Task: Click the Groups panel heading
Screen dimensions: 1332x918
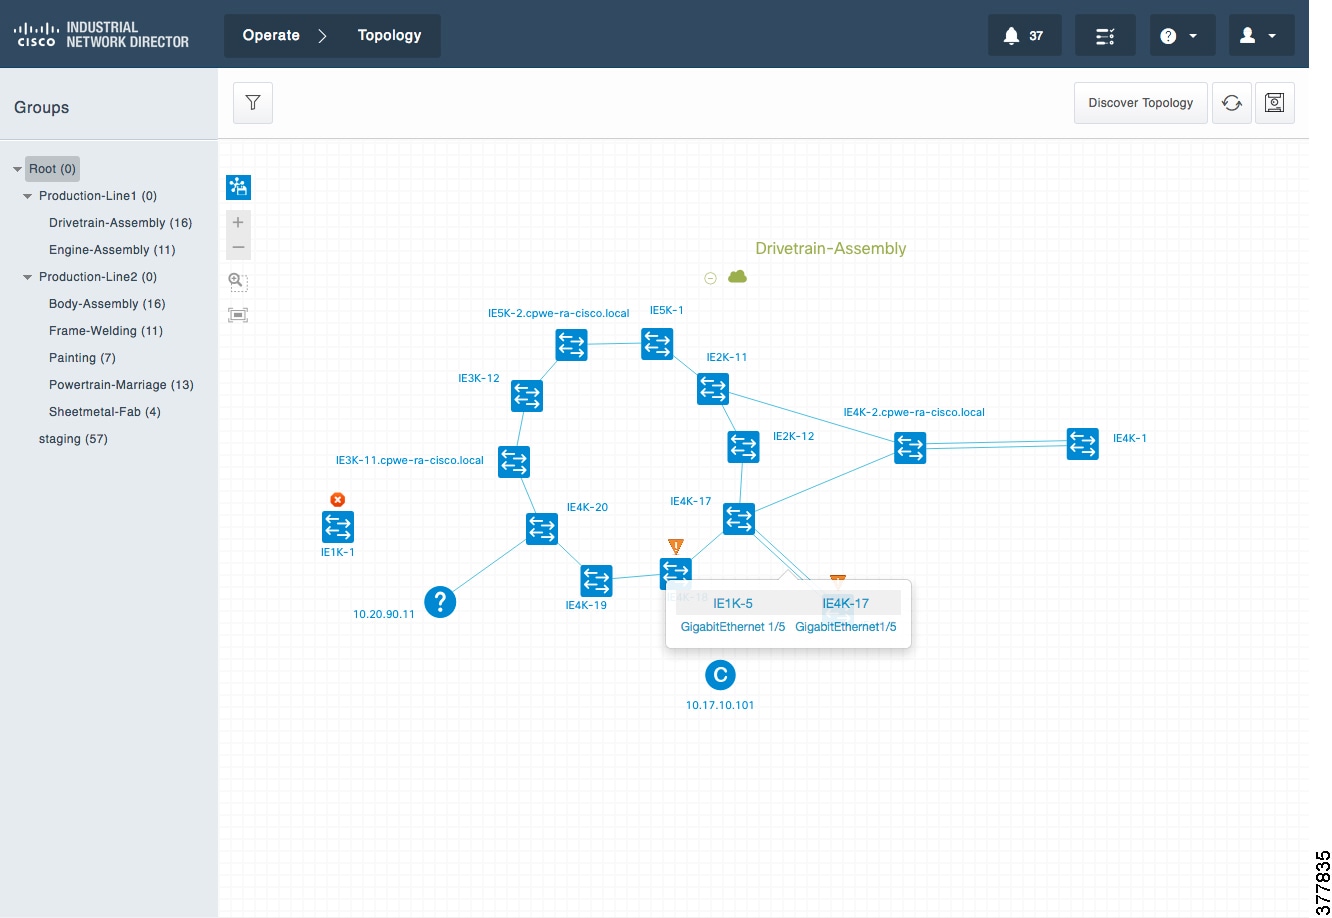Action: pyautogui.click(x=42, y=108)
